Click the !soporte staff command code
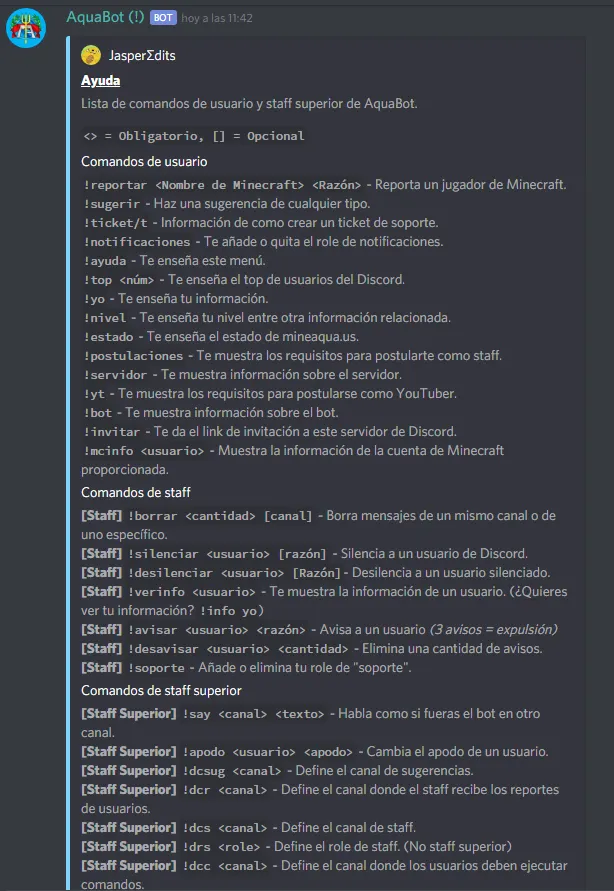Image resolution: width=614 pixels, height=891 pixels. click(157, 667)
